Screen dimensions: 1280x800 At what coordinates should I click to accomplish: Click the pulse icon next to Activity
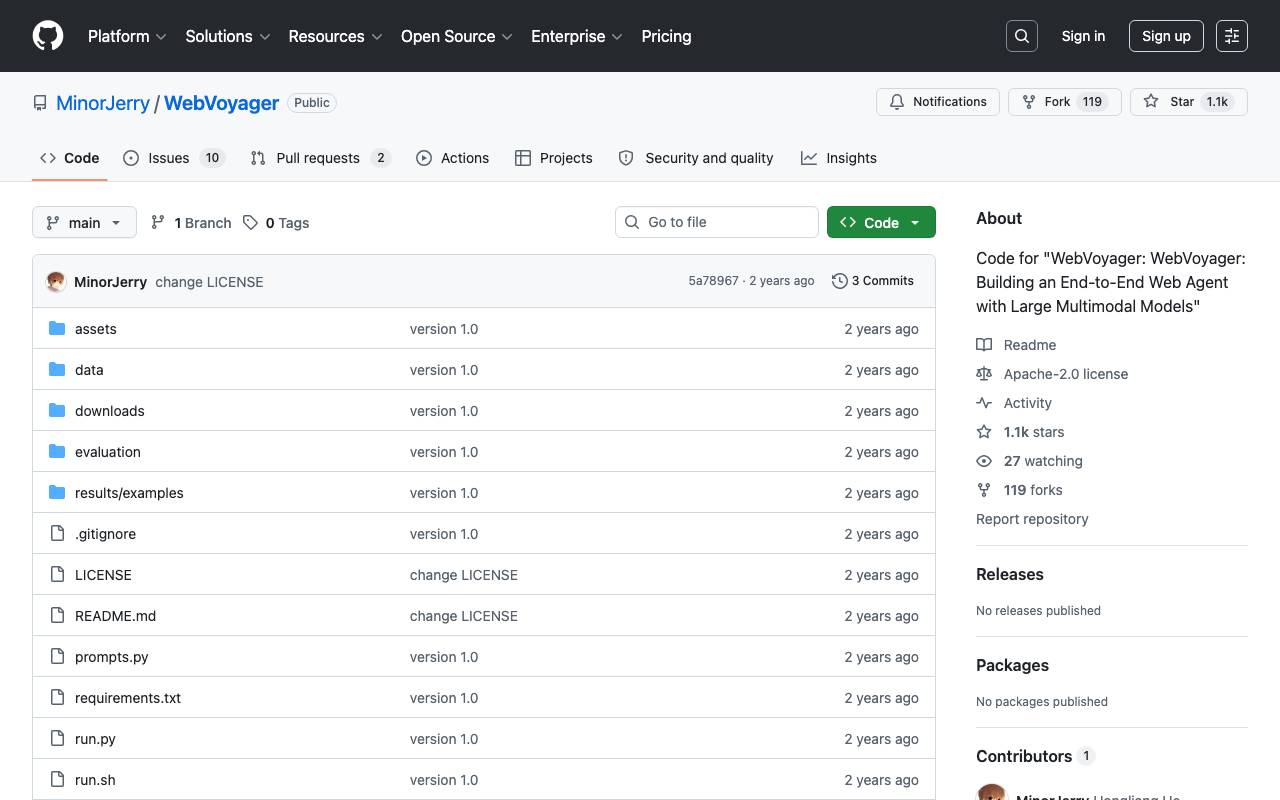tap(984, 403)
